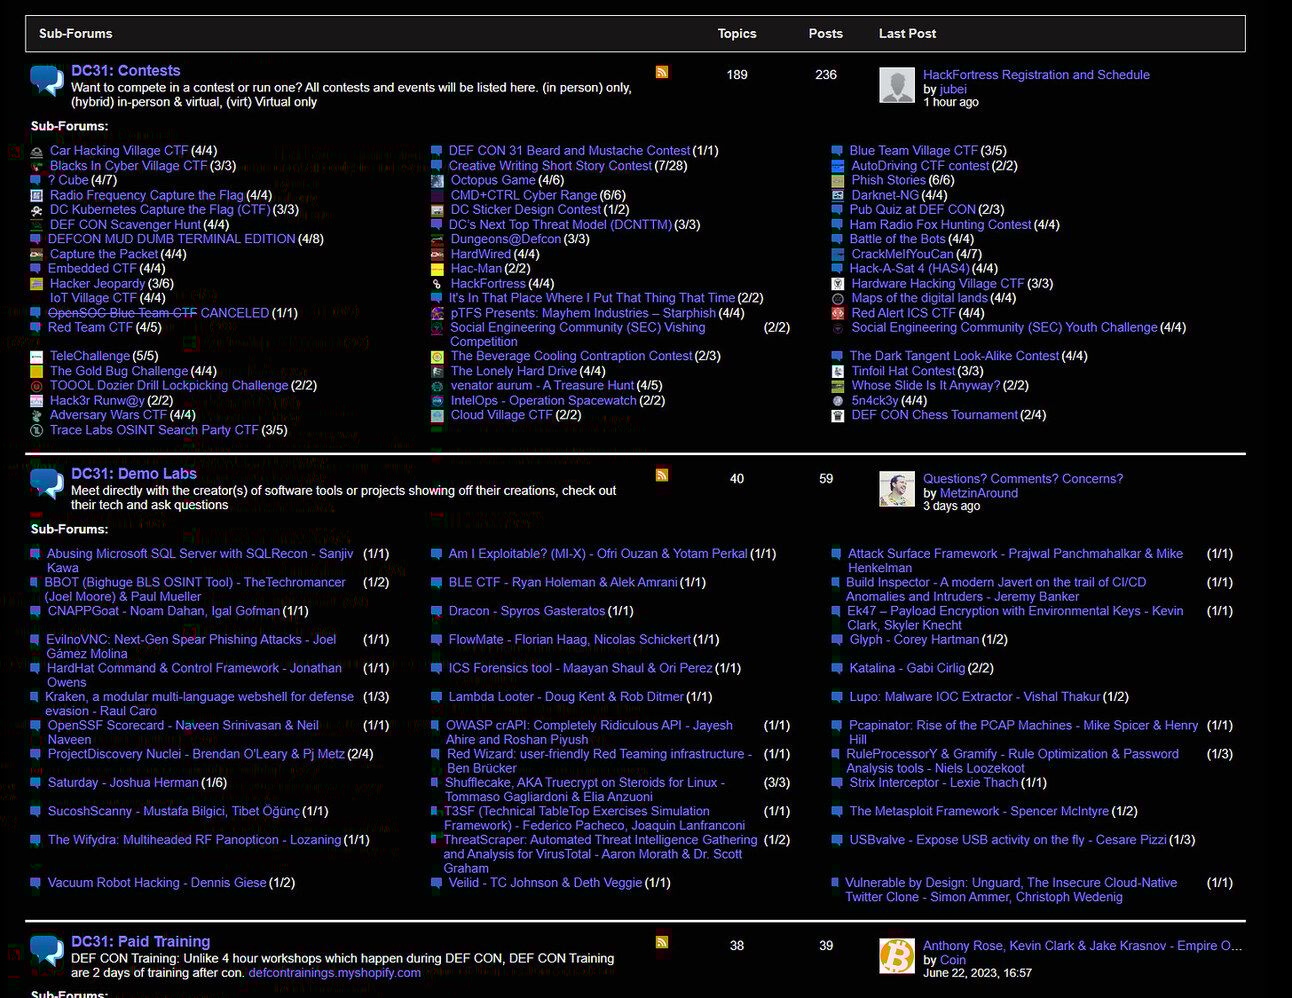The width and height of the screenshot is (1292, 998).
Task: Open the Dracon - Spyros Gasteratos demo lab
Action: (527, 611)
